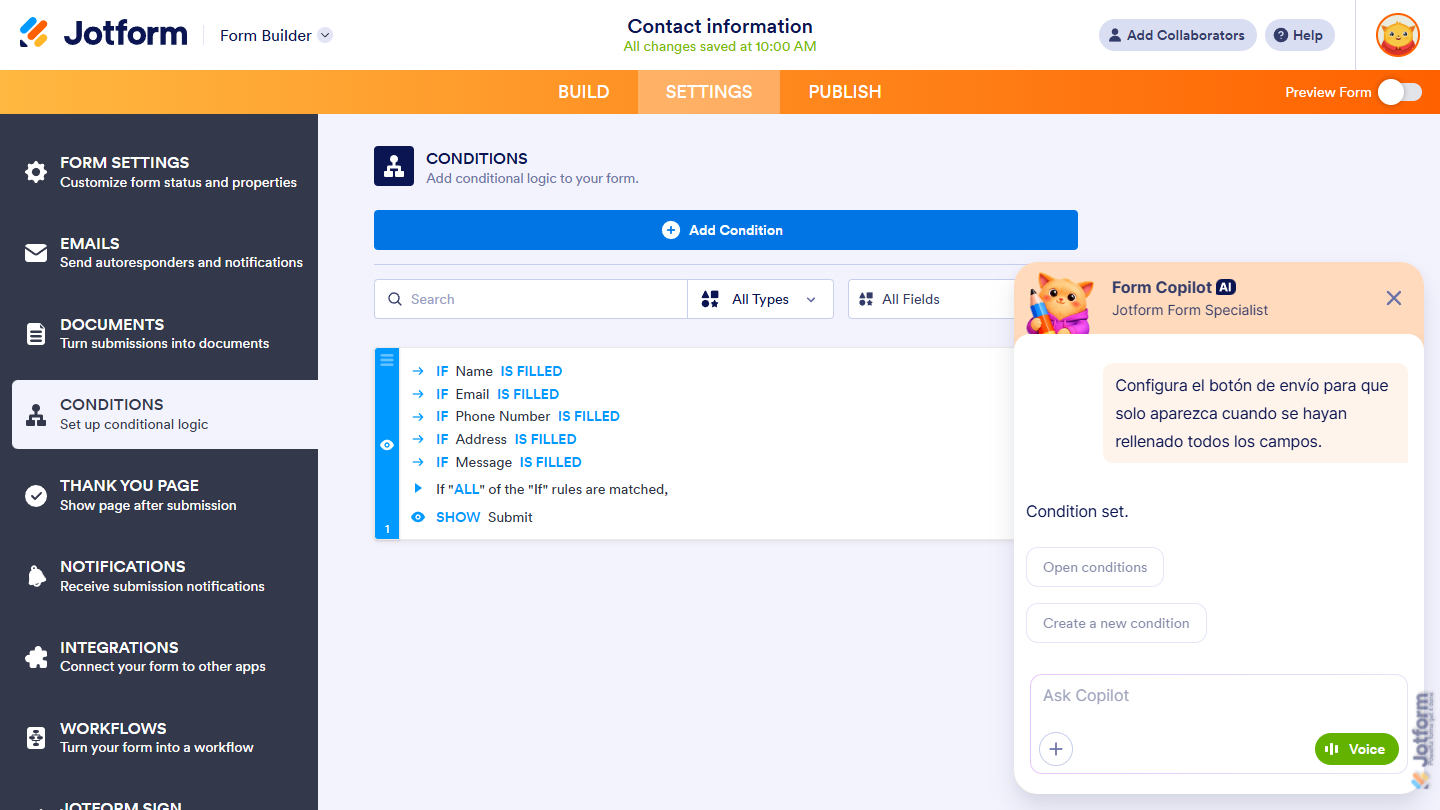Open the Workflows sidebar section

point(36,737)
